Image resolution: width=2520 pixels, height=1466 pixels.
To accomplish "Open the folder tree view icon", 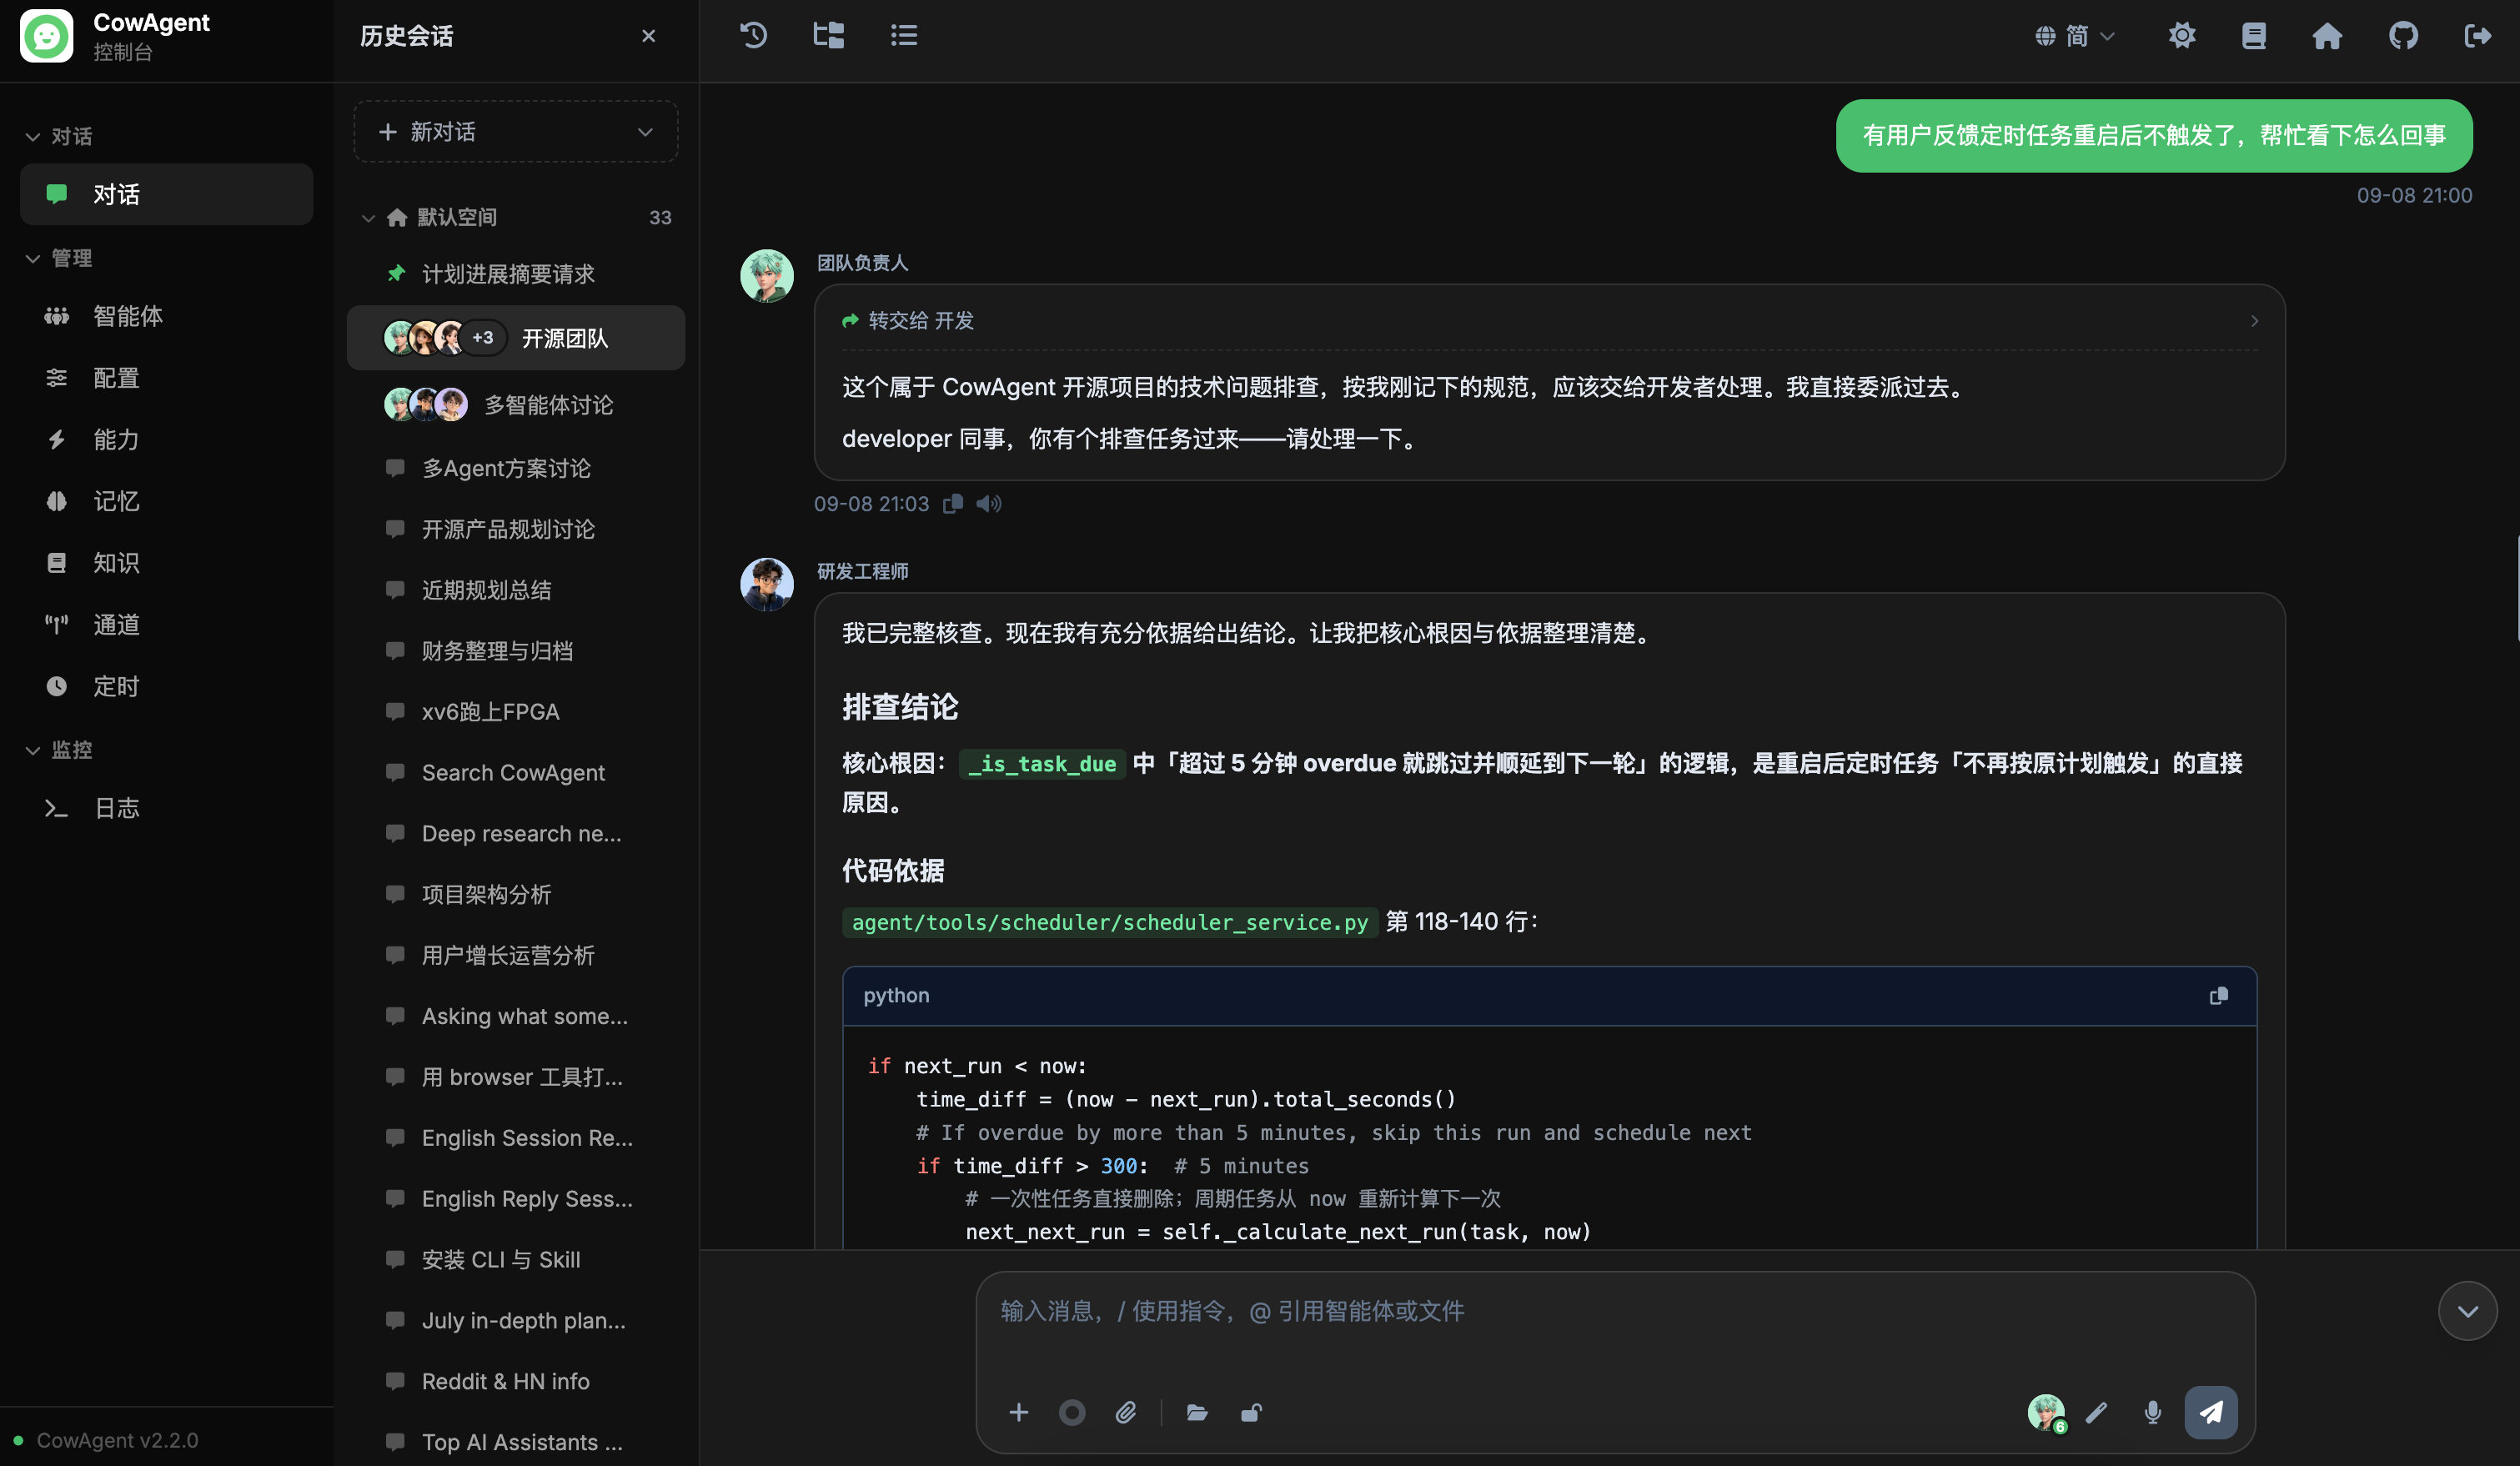I will [x=829, y=36].
